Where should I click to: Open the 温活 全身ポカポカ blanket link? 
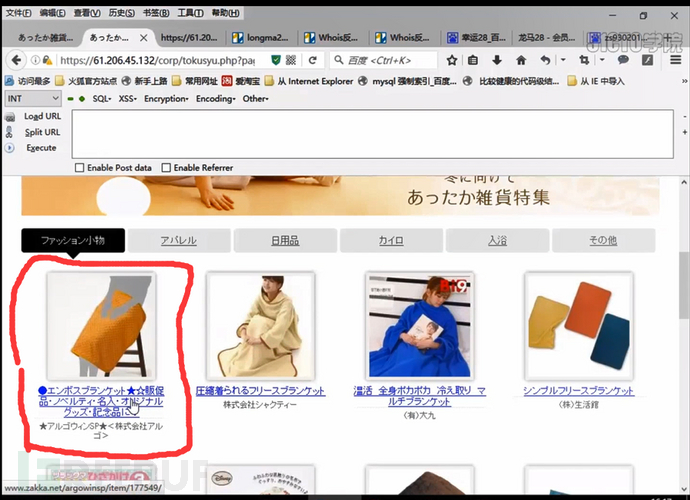[419, 396]
